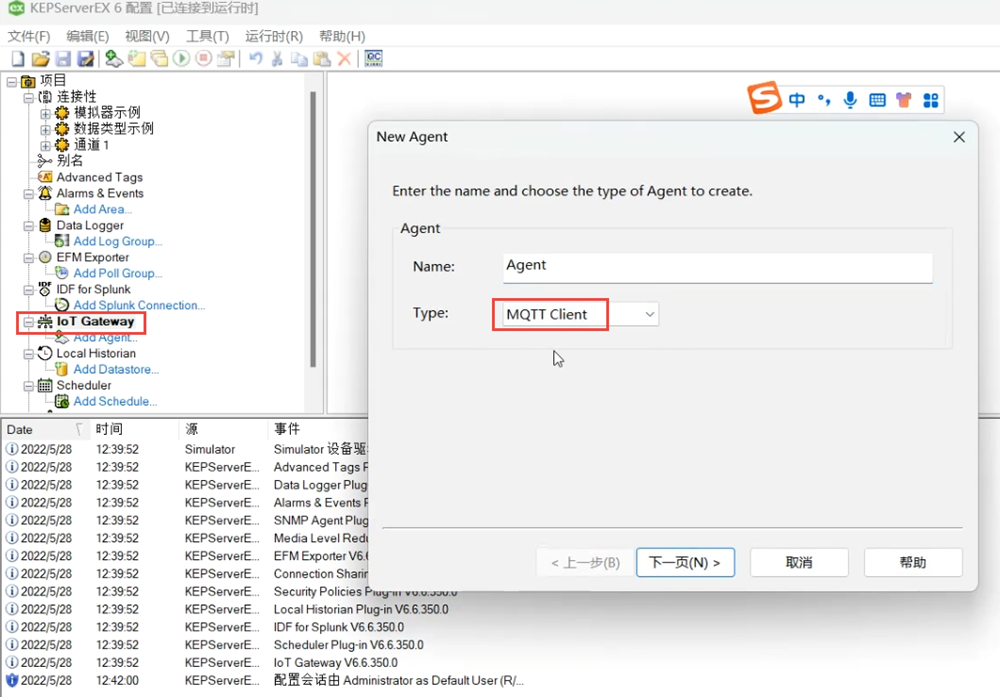This screenshot has height=697, width=1000.
Task: Open the Type dropdown showing MQTT Client
Action: click(580, 314)
